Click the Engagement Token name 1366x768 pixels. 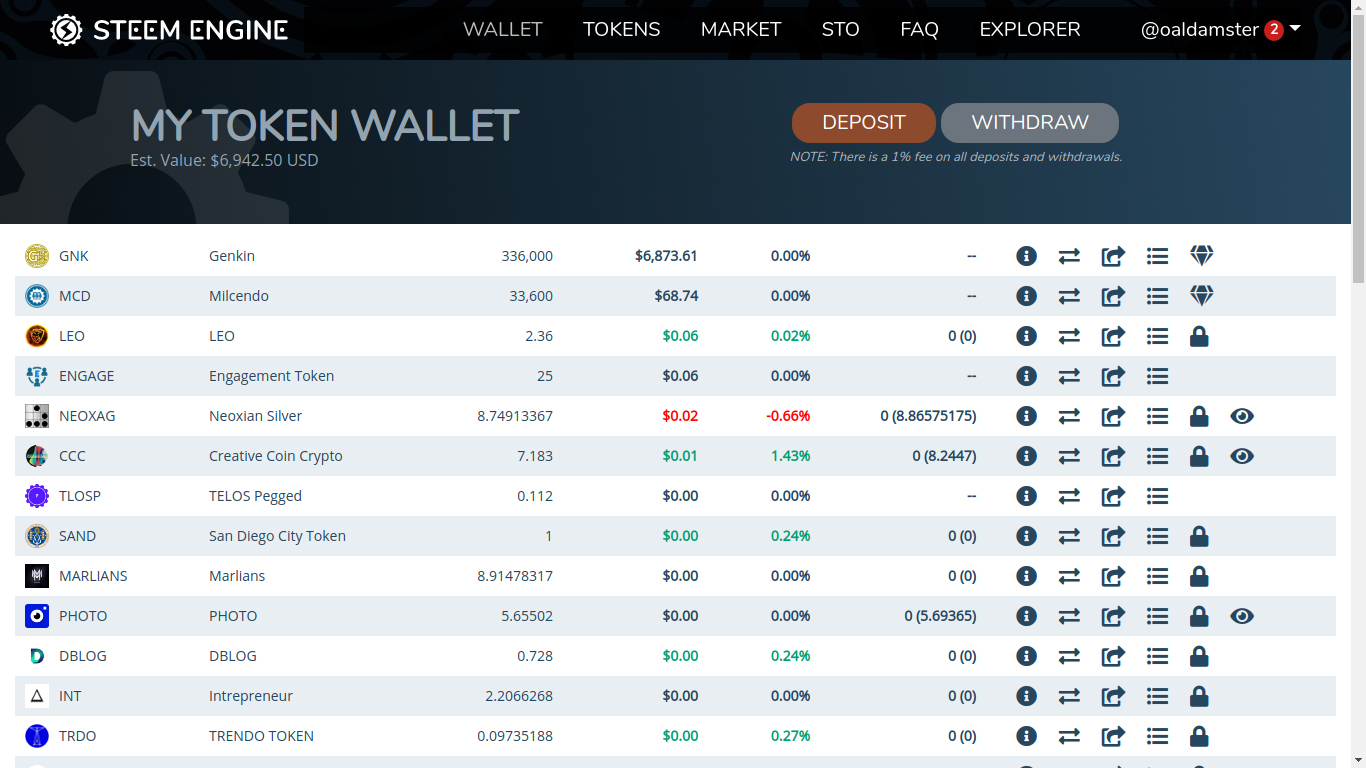272,376
